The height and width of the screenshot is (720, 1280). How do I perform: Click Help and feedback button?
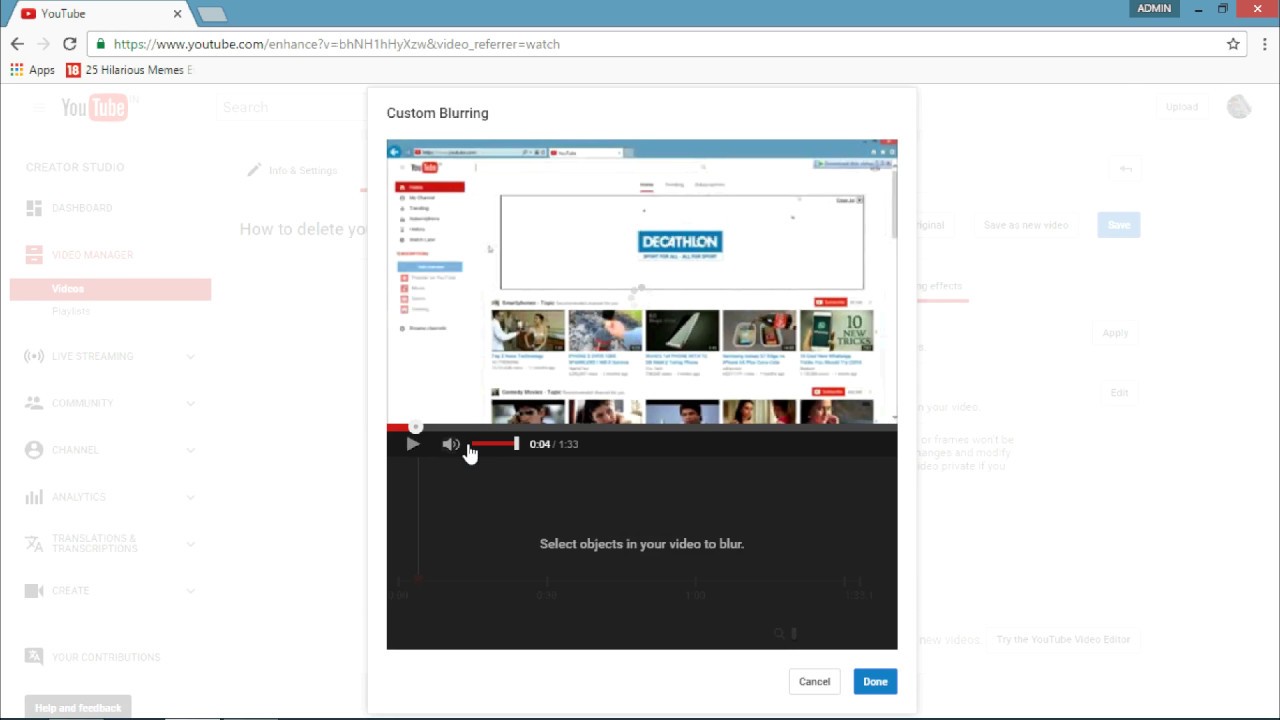point(78,708)
